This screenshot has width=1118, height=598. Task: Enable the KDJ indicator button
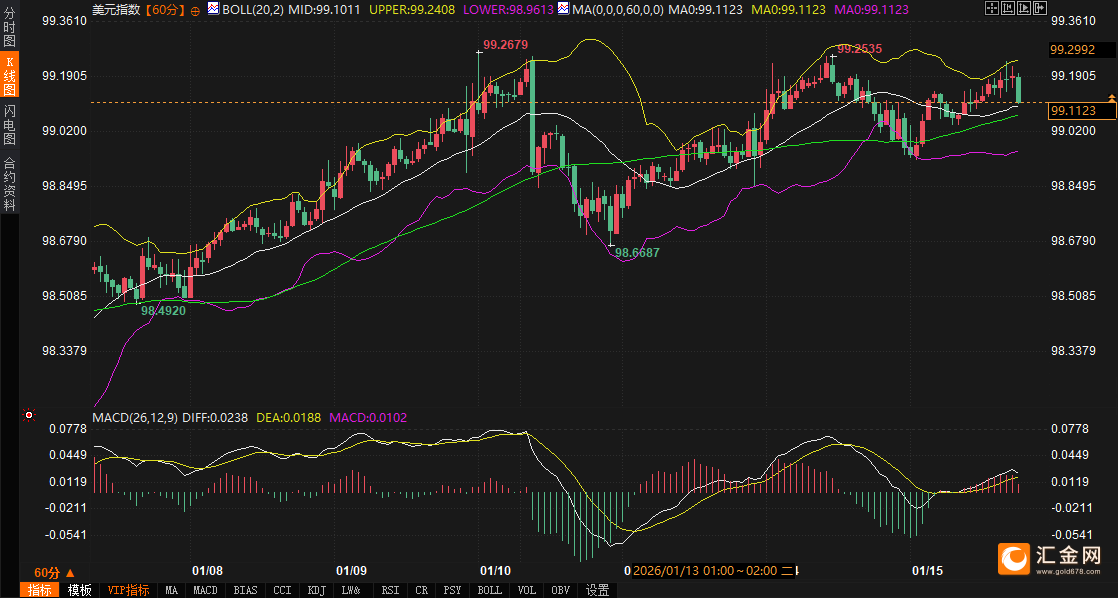tap(316, 590)
